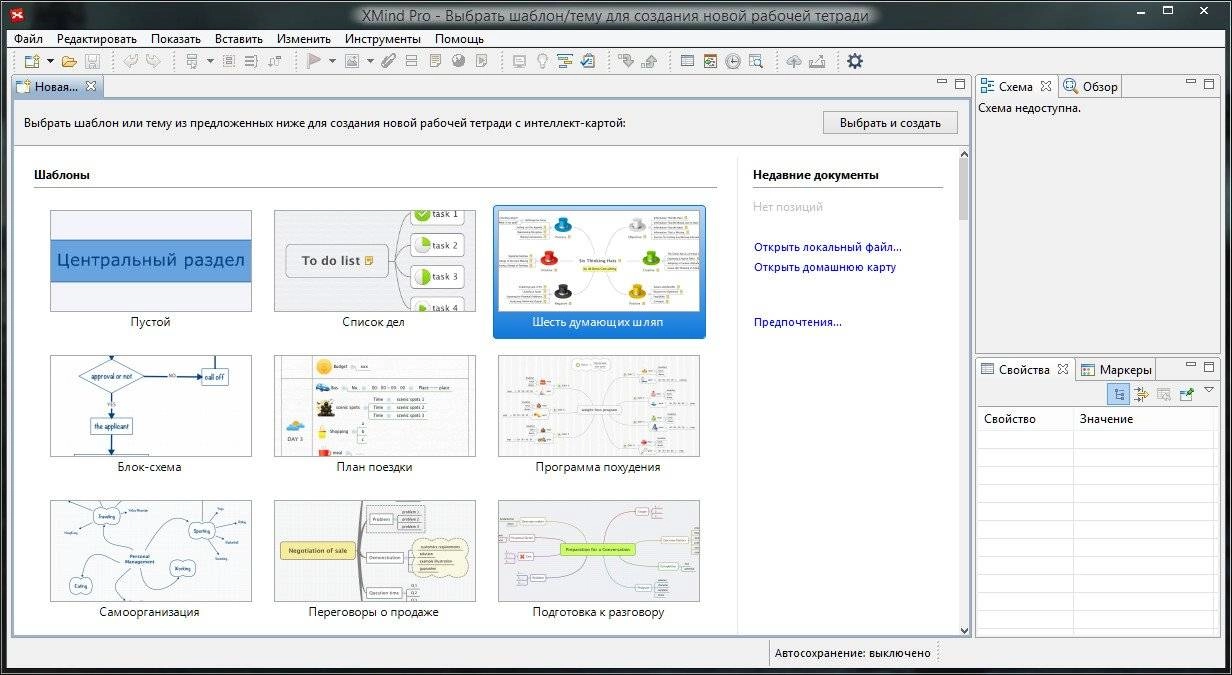The width and height of the screenshot is (1232, 675).
Task: Click the insert topic toolbar icon
Action: coord(192,61)
